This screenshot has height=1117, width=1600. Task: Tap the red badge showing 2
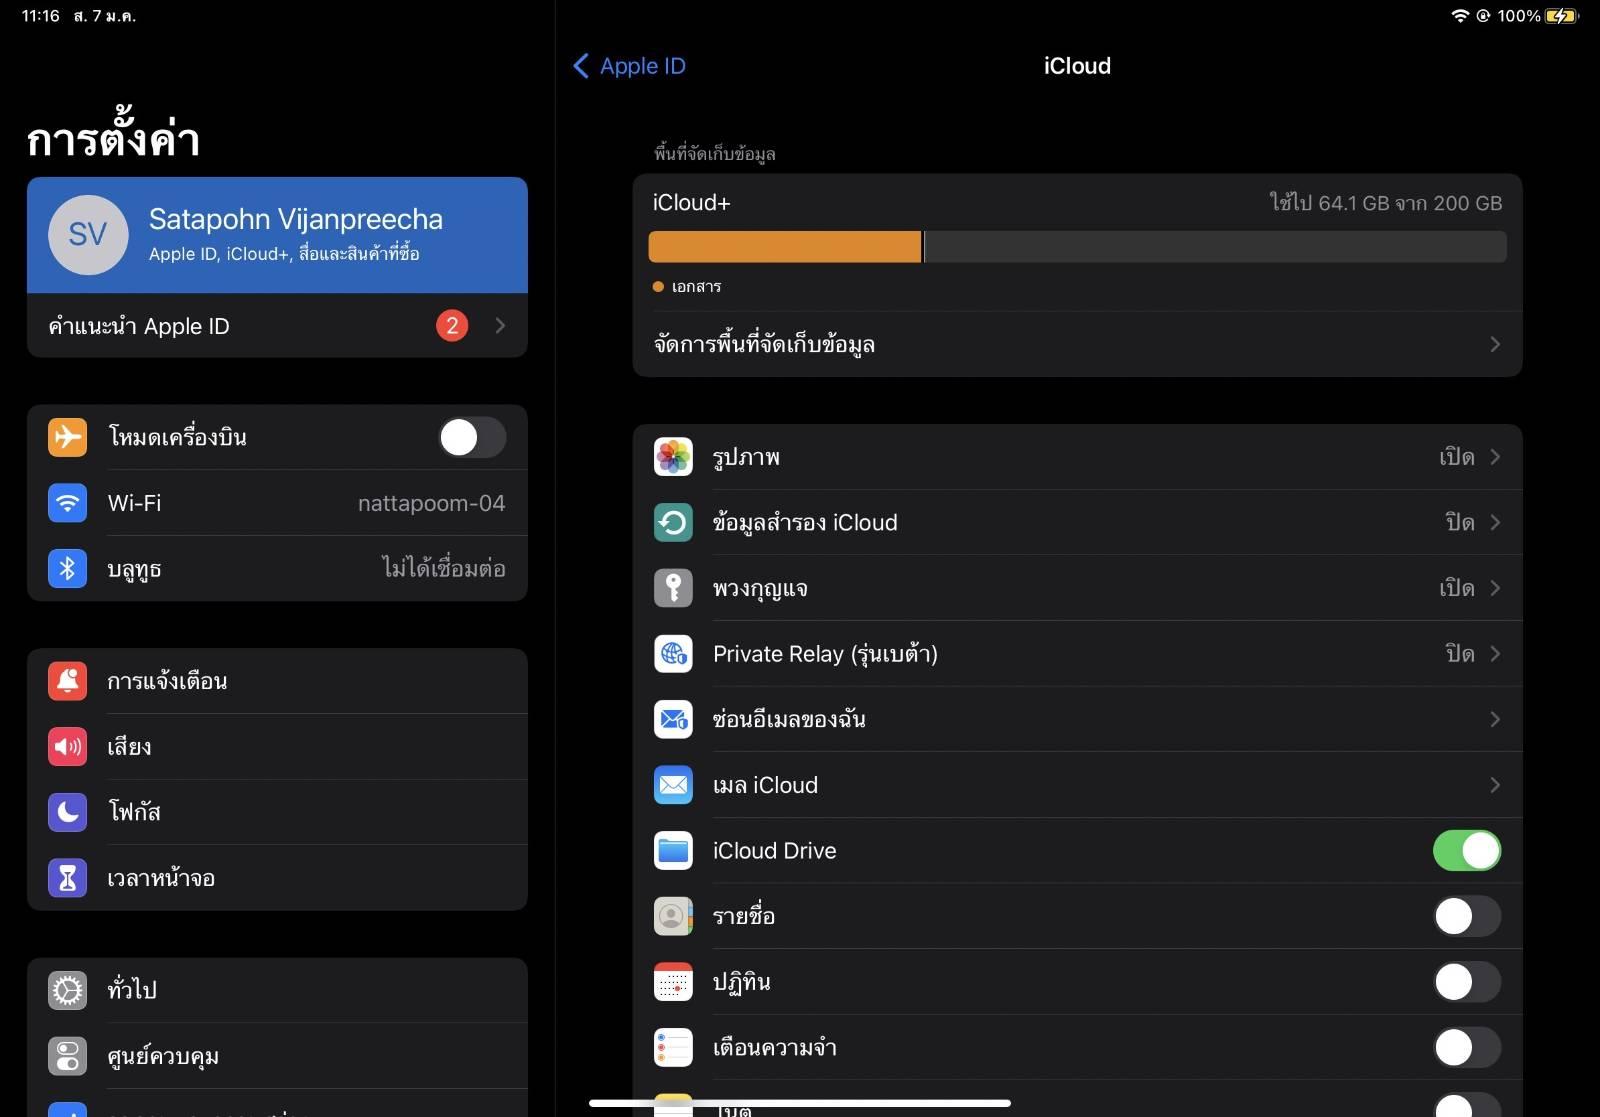[x=452, y=325]
